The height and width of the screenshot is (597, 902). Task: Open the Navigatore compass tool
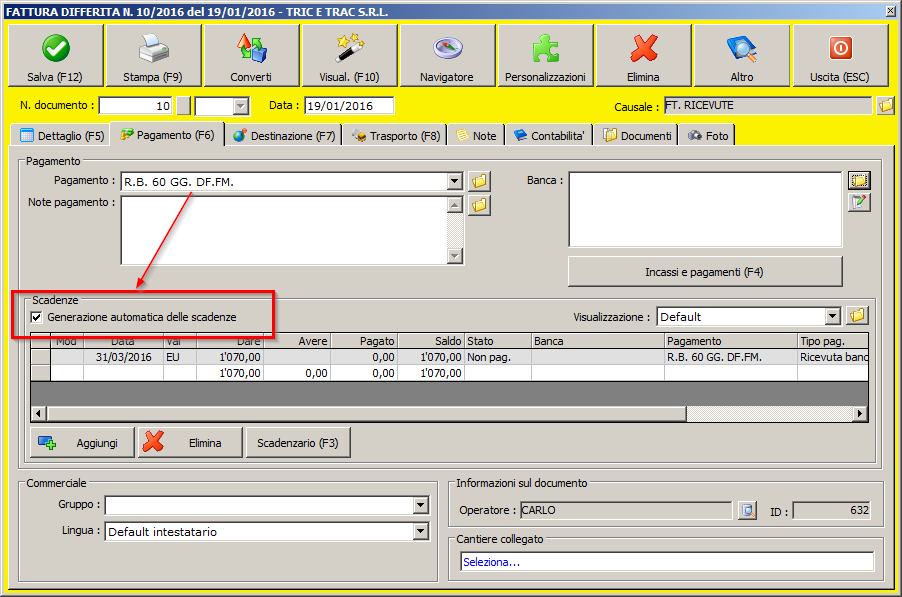click(448, 56)
